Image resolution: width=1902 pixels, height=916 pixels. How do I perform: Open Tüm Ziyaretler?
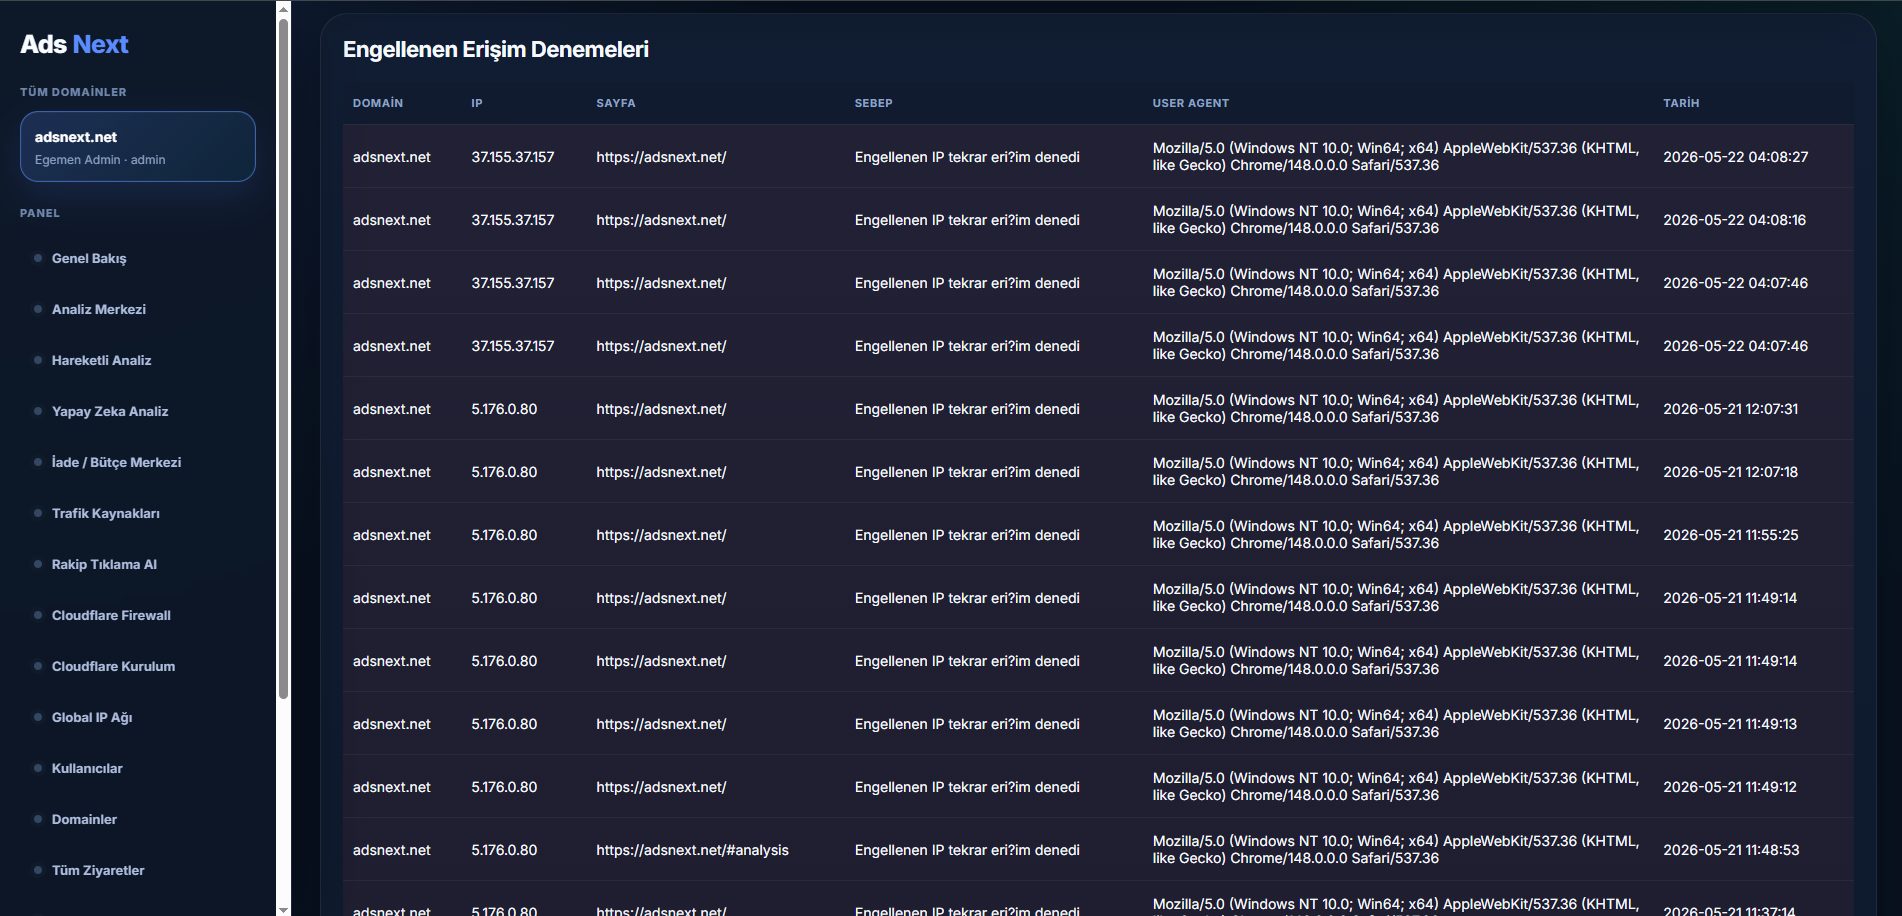[x=98, y=870]
